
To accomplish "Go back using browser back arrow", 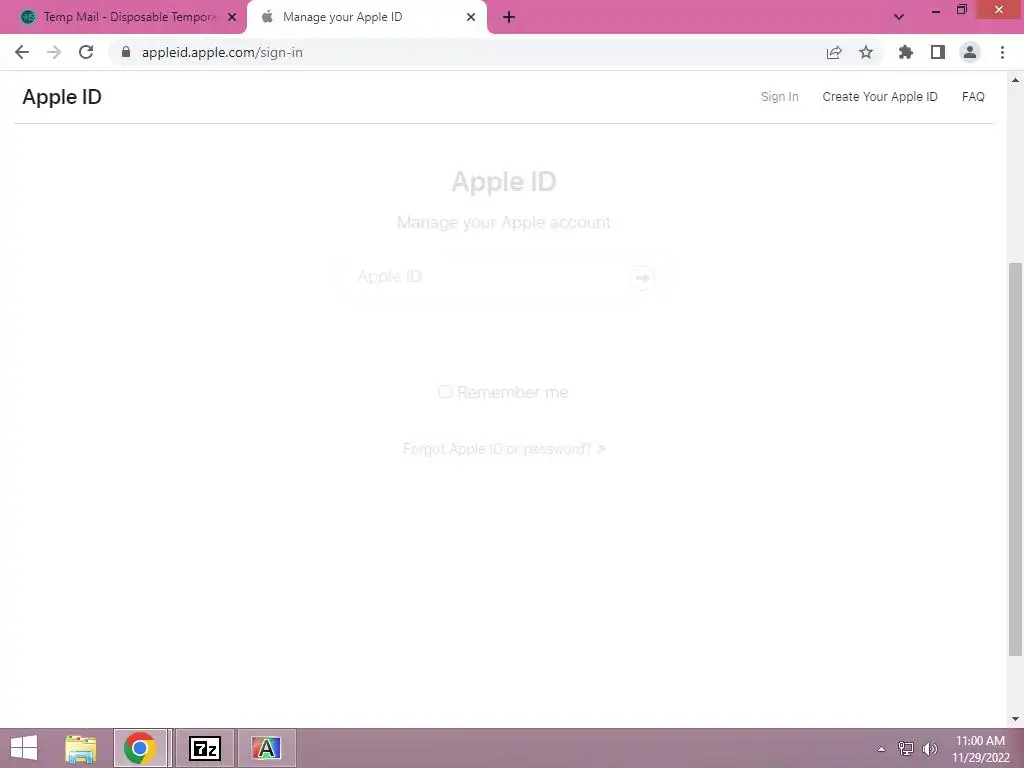I will (x=22, y=52).
